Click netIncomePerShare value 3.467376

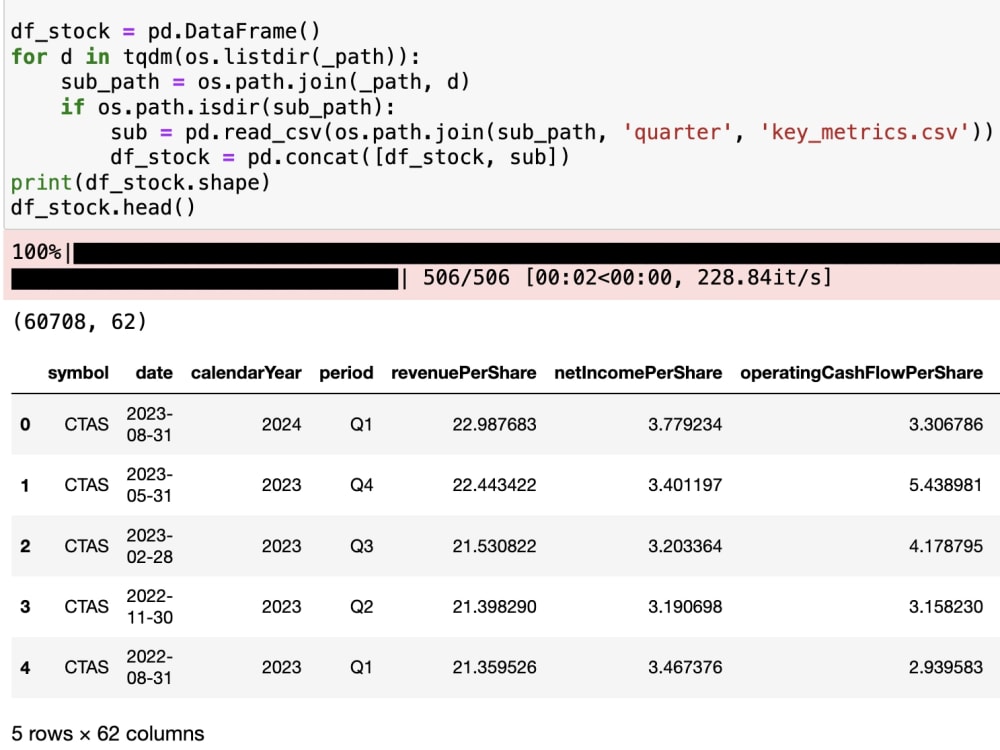685,668
